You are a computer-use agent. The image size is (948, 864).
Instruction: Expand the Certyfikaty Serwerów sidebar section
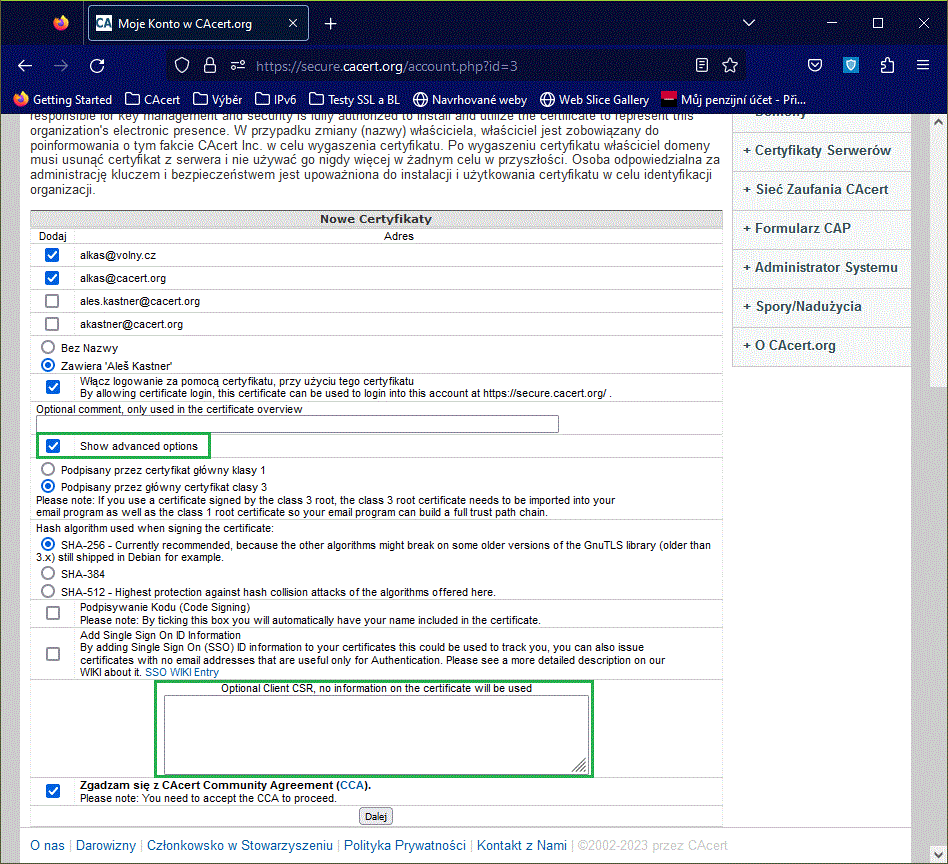[821, 150]
